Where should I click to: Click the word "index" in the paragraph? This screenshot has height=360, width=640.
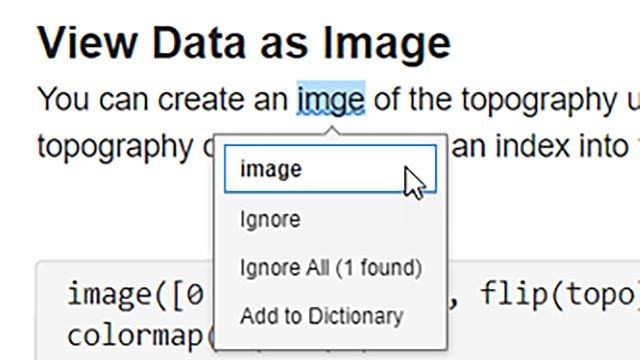point(532,146)
